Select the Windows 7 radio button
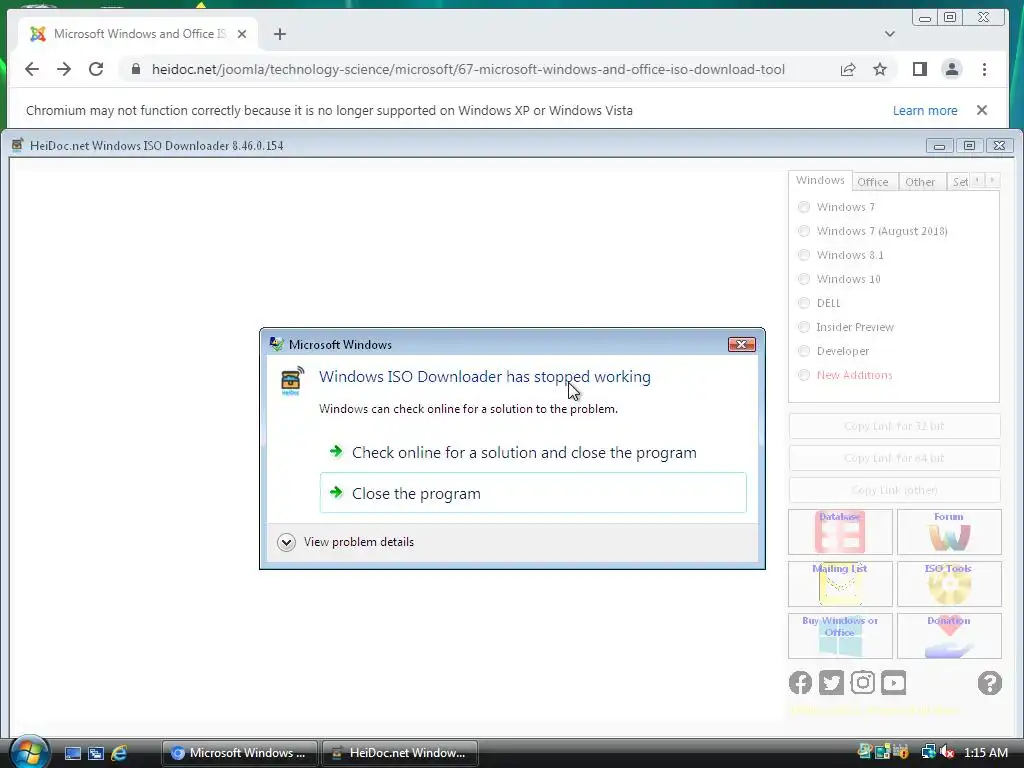Image resolution: width=1024 pixels, height=768 pixels. click(804, 207)
